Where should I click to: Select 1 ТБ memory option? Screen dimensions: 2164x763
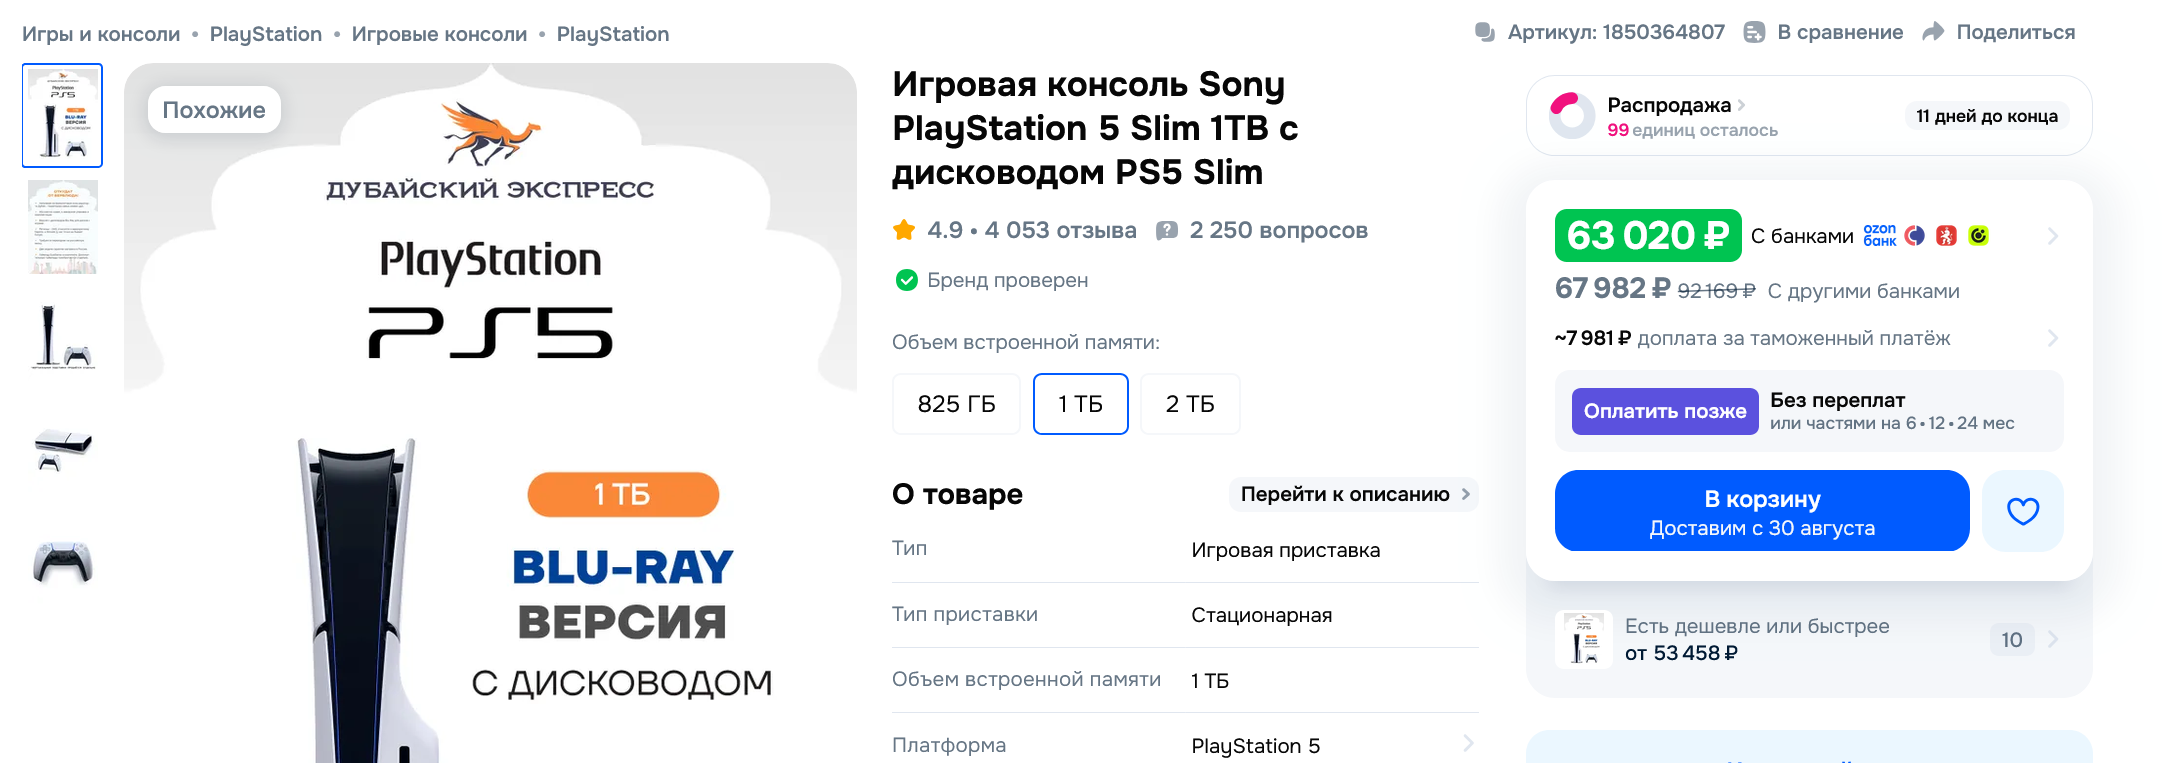pyautogui.click(x=1080, y=404)
